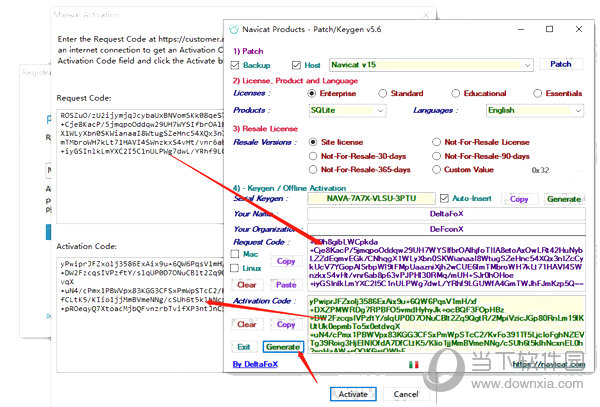Click Generate for the activation code
The height and width of the screenshot is (407, 600).
[283, 347]
